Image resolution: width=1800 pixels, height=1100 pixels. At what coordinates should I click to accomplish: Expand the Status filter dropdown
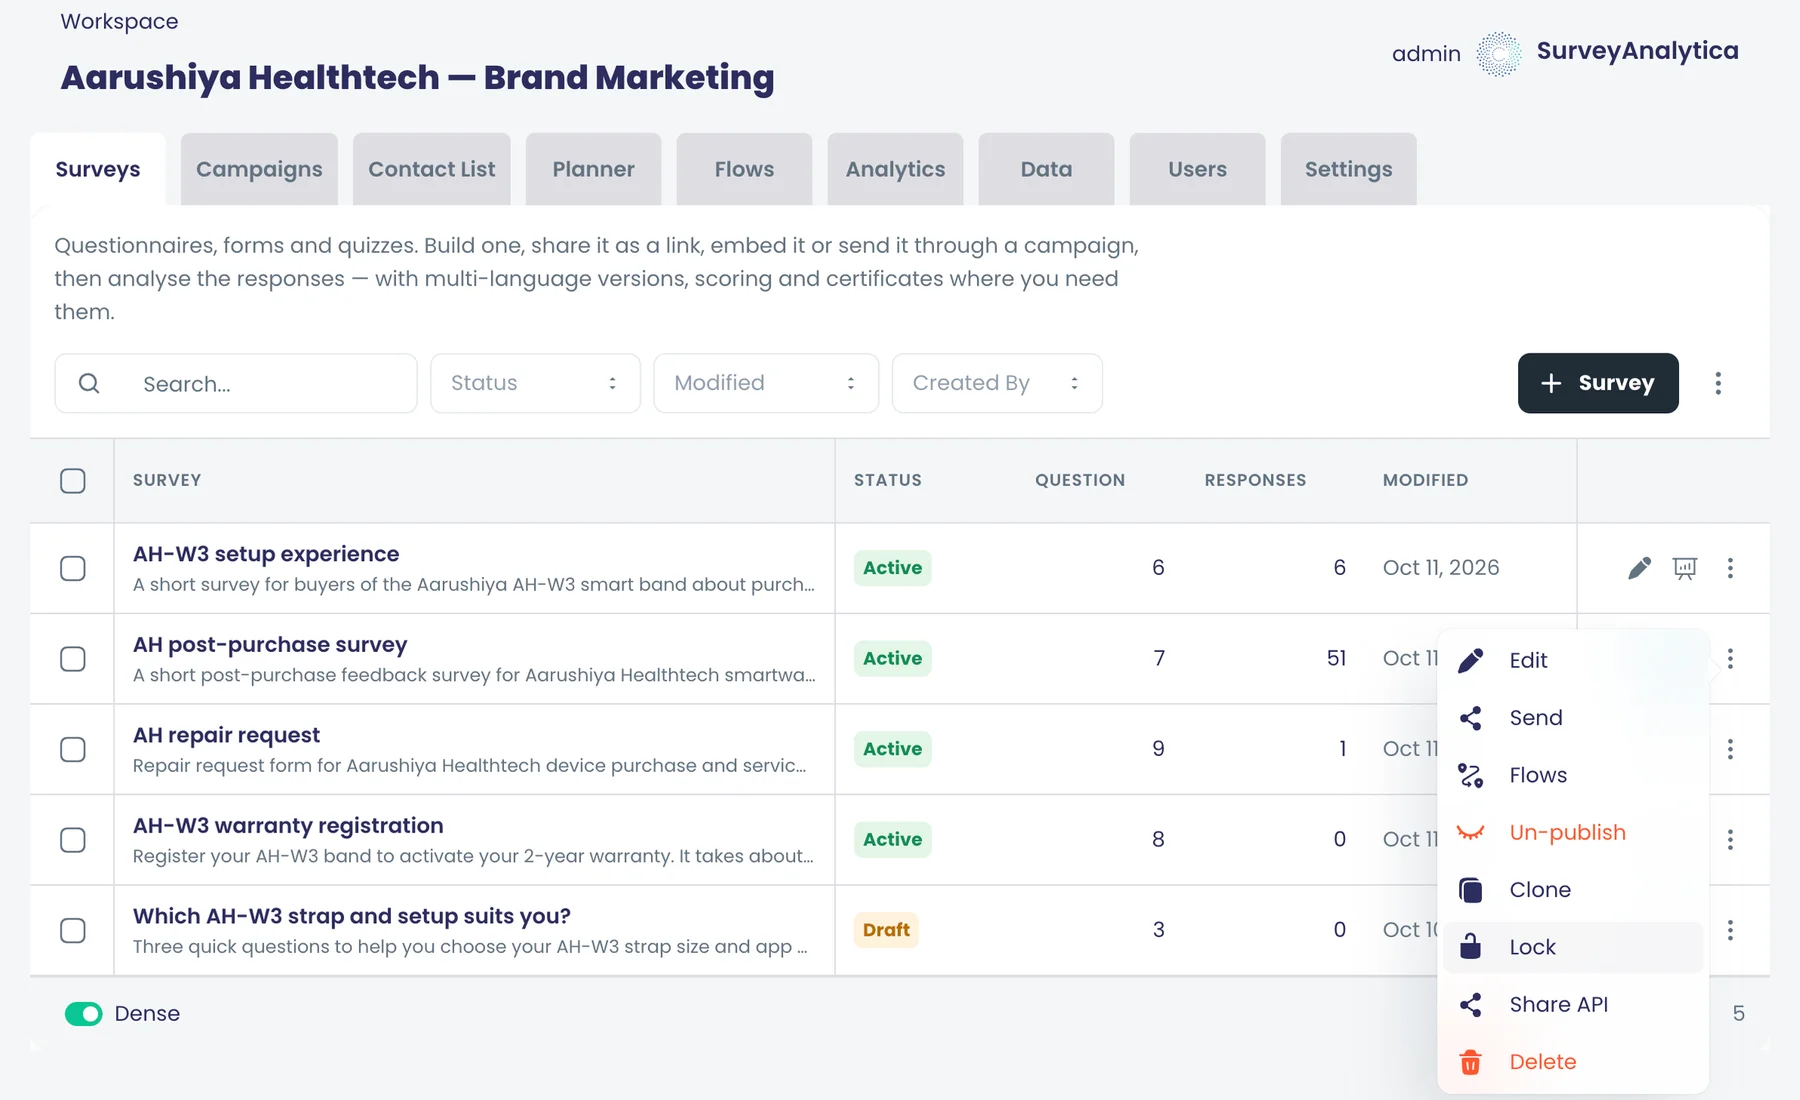535,383
